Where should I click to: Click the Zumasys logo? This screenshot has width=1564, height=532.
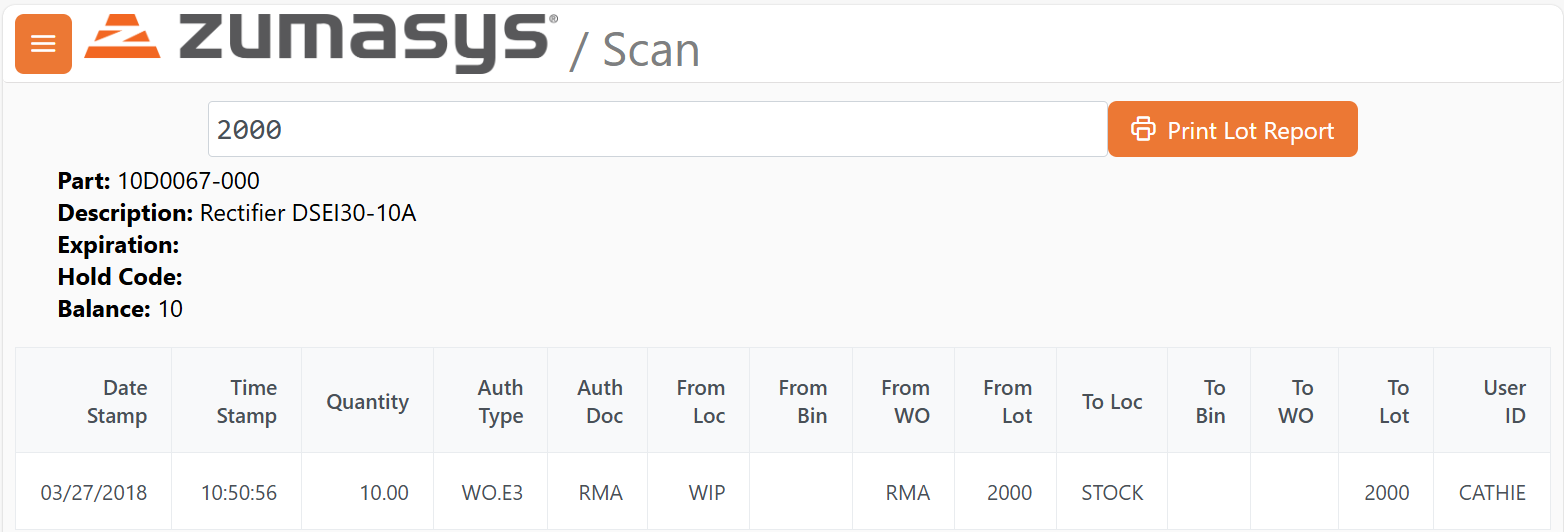pyautogui.click(x=320, y=42)
